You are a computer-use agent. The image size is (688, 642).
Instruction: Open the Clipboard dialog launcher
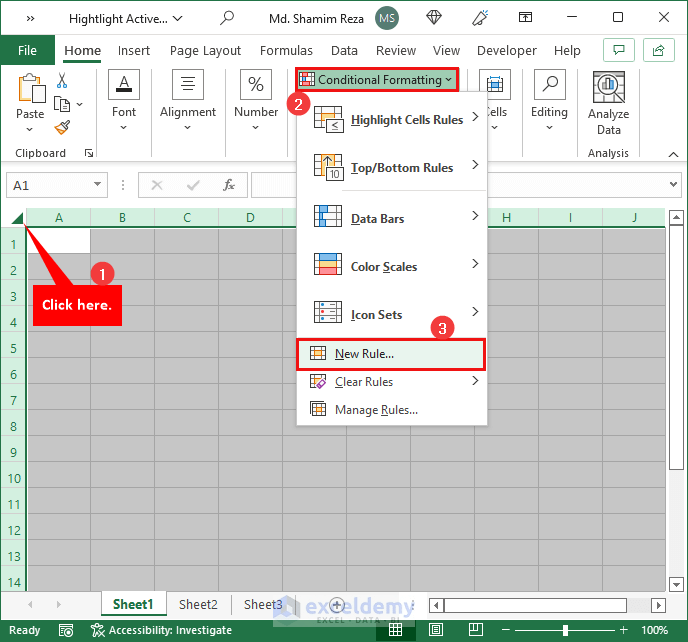coord(89,153)
